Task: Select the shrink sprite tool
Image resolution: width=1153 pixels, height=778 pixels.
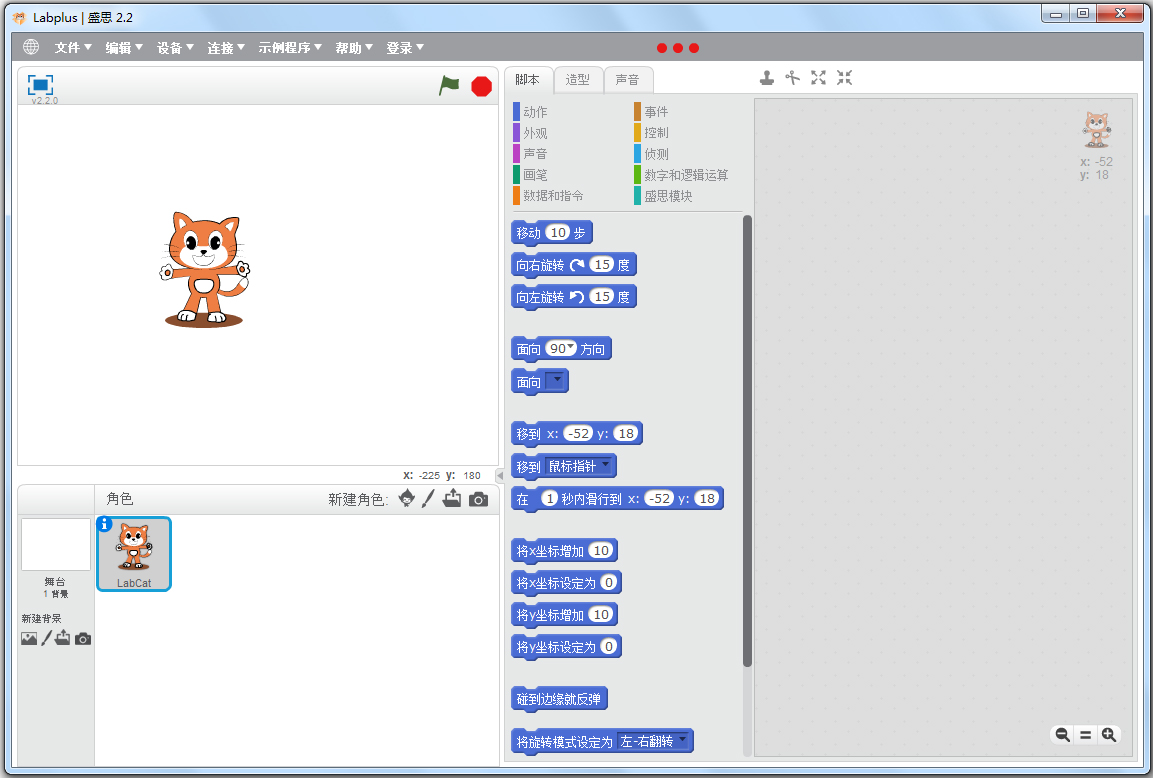Action: 843,77
